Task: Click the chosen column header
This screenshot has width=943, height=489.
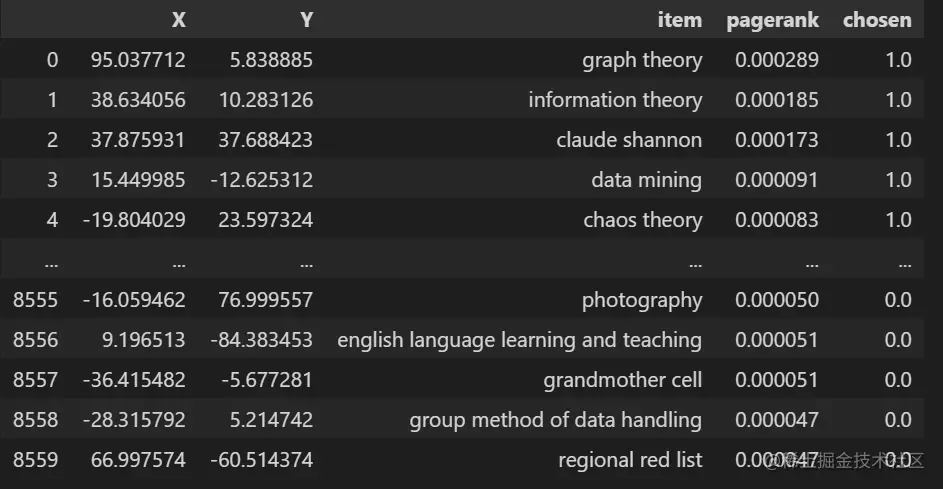Action: 877,20
